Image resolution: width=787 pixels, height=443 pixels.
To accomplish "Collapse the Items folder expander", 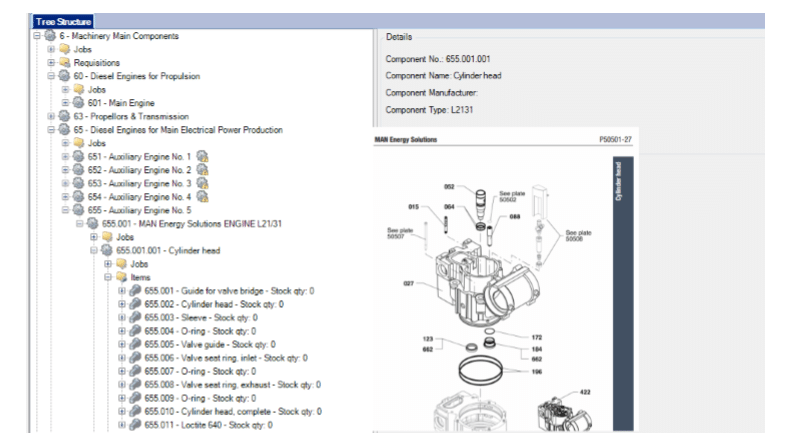I will [x=108, y=277].
